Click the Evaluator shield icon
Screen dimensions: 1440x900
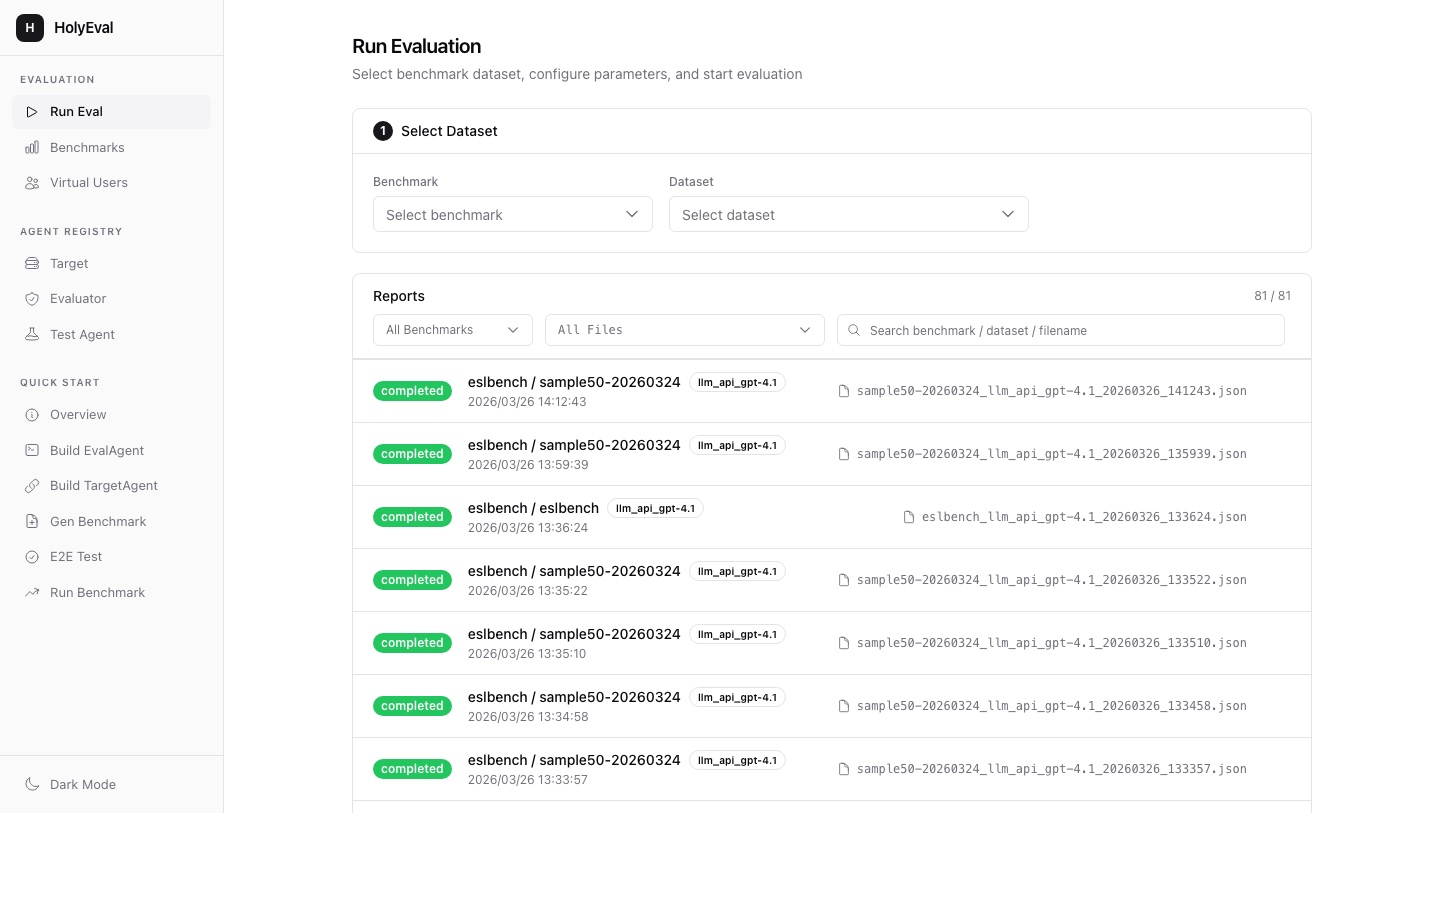(32, 299)
